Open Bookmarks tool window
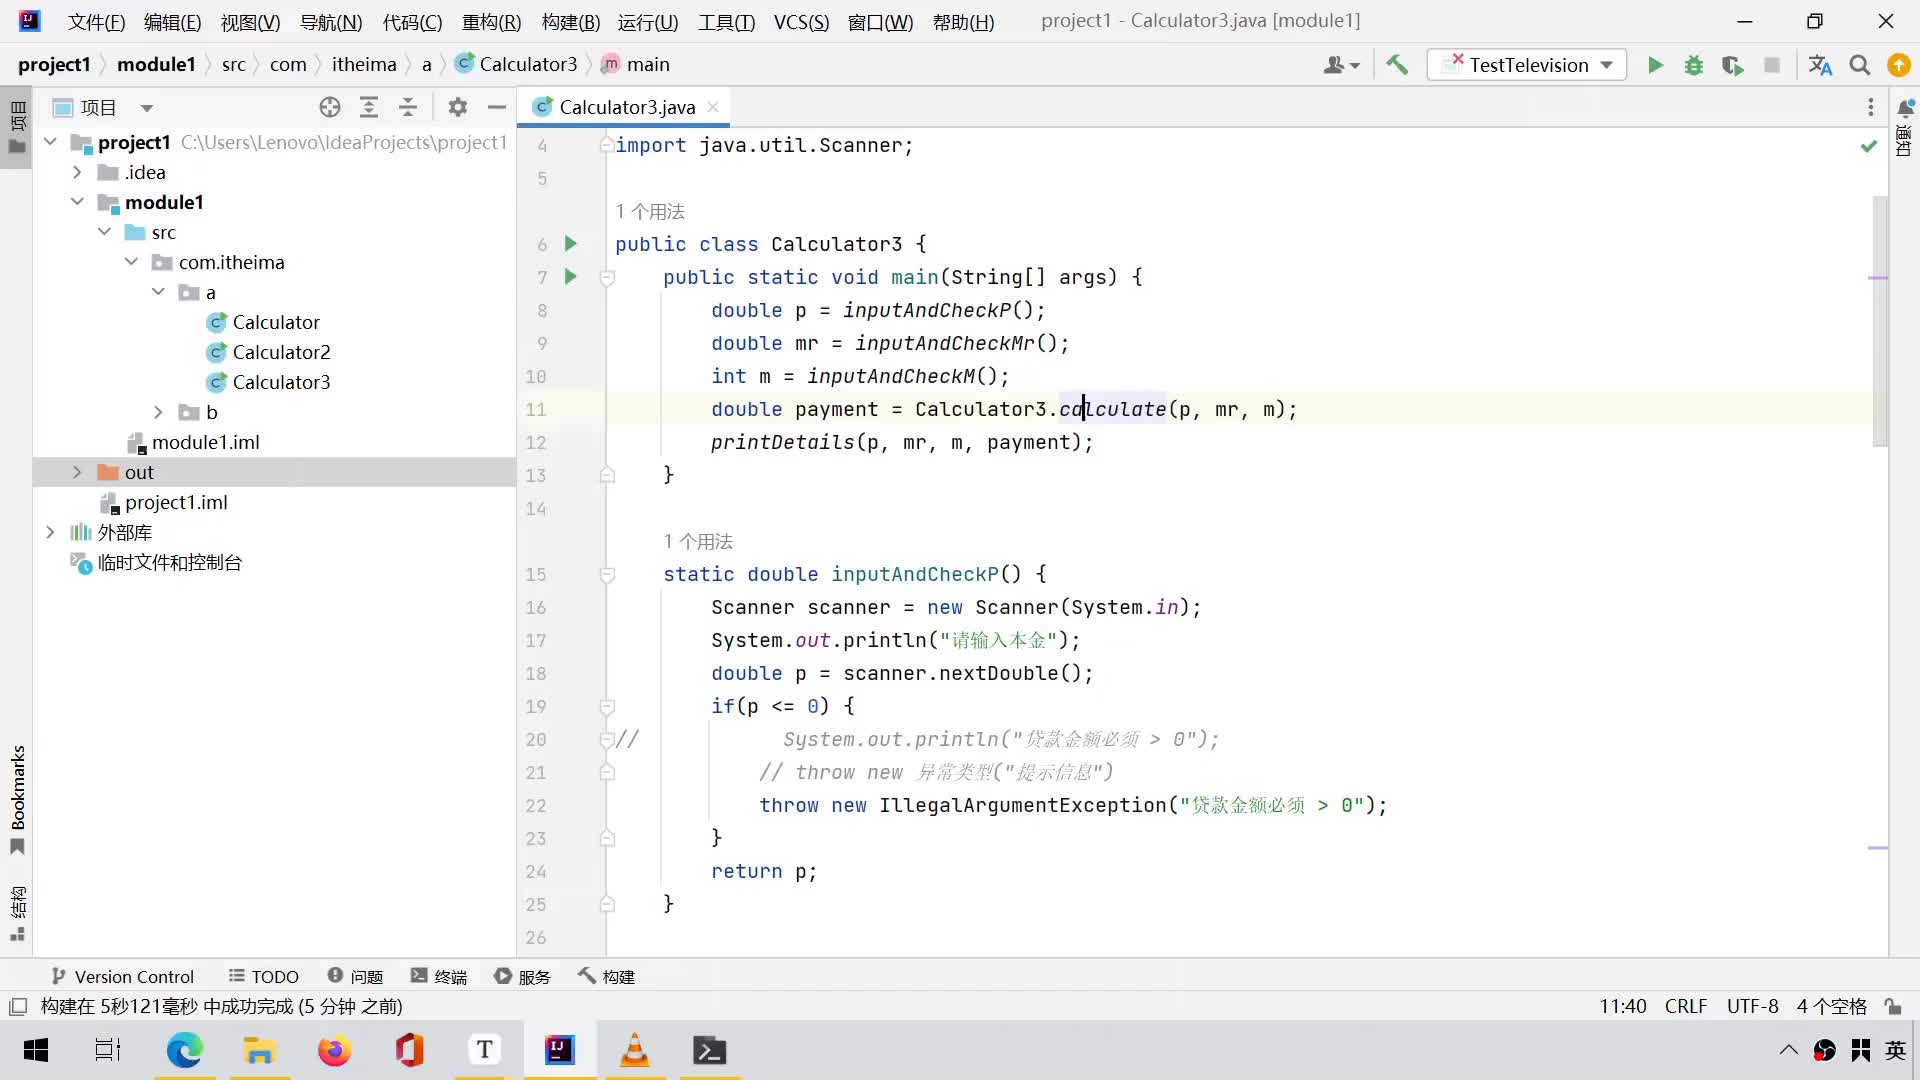Image resolution: width=1920 pixels, height=1080 pixels. point(17,799)
